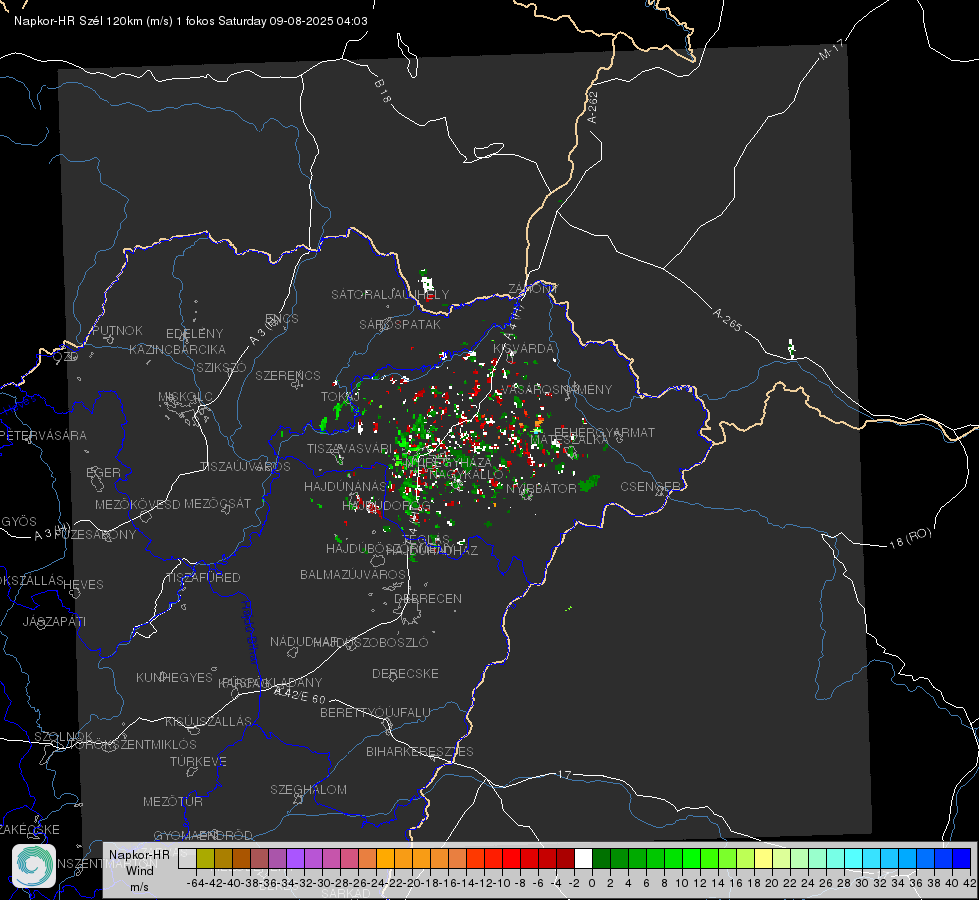
Task: Select the EGER city label
Action: point(103,472)
